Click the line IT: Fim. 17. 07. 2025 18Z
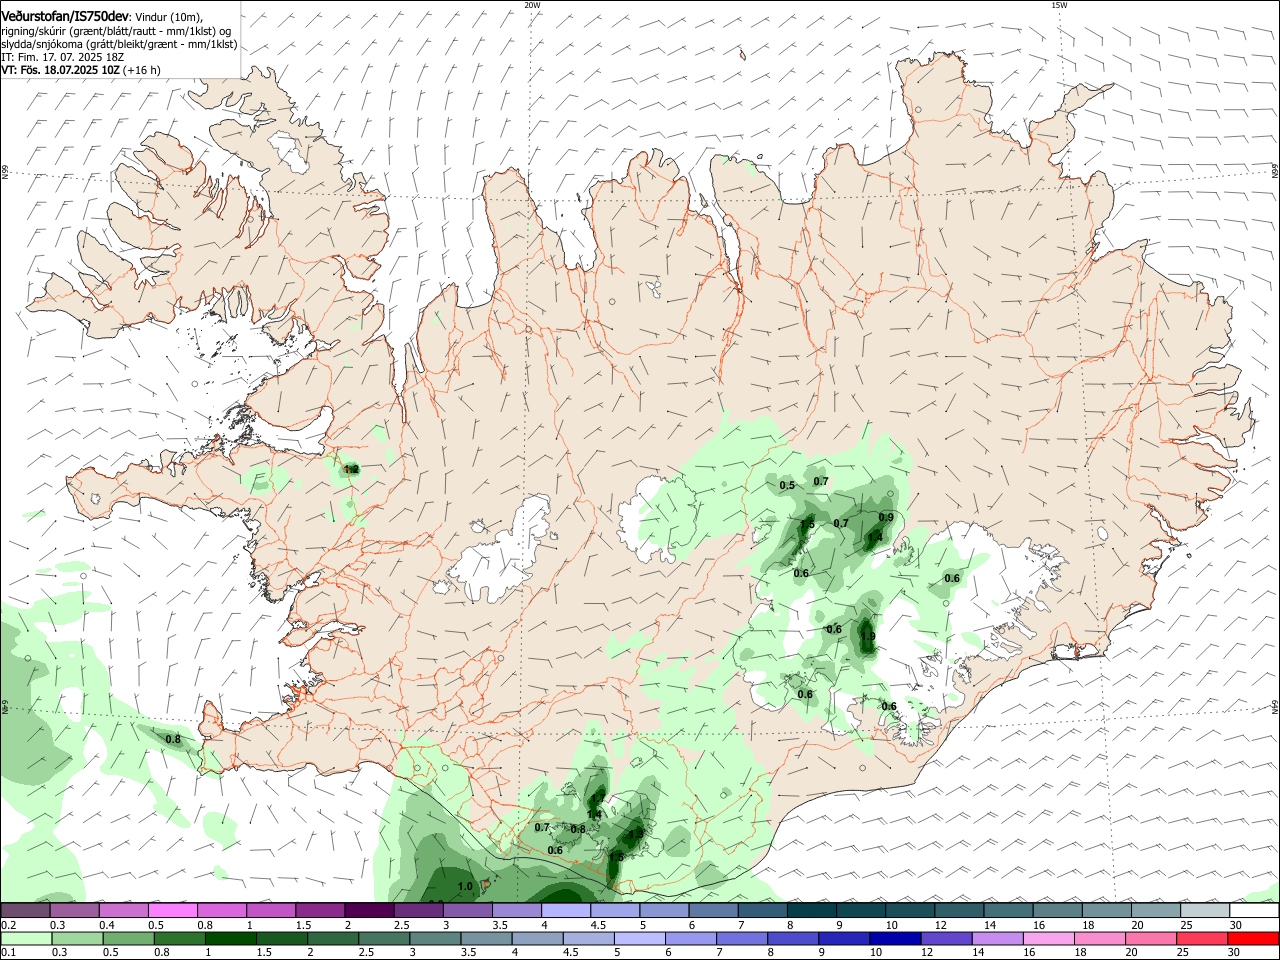Screen dimensions: 1280x960 63,57
